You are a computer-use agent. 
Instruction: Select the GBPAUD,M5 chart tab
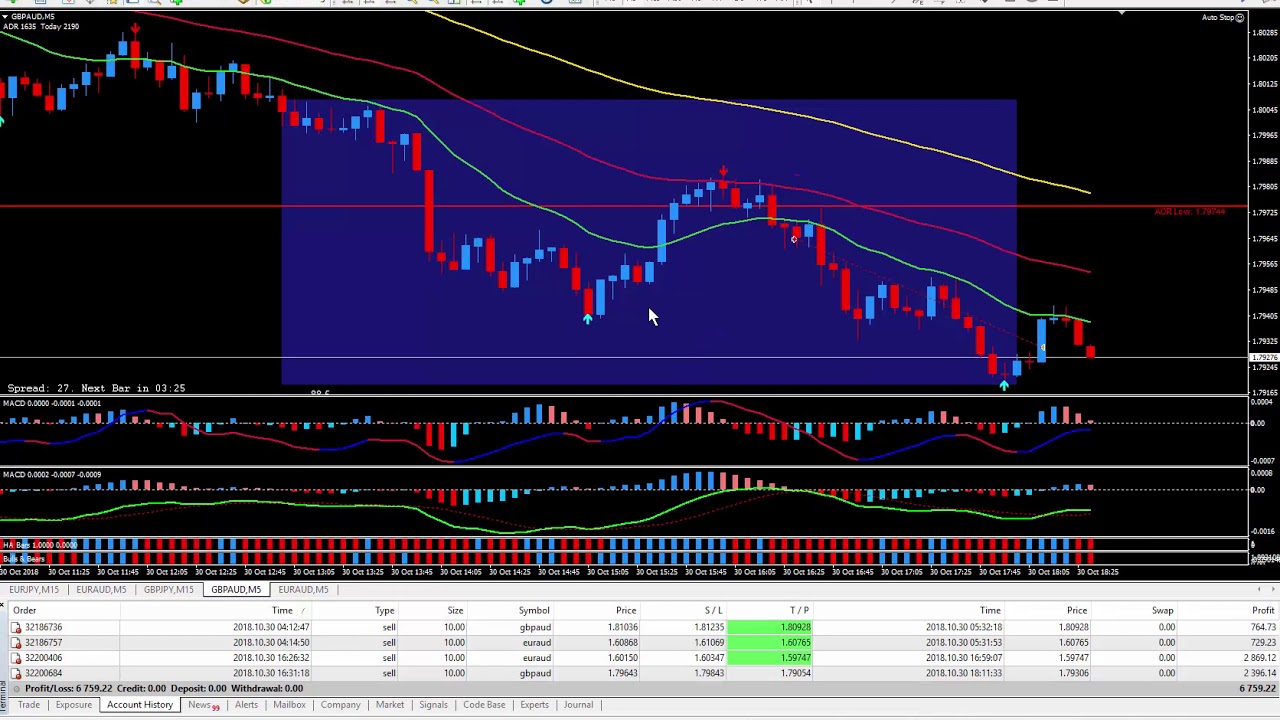[236, 590]
